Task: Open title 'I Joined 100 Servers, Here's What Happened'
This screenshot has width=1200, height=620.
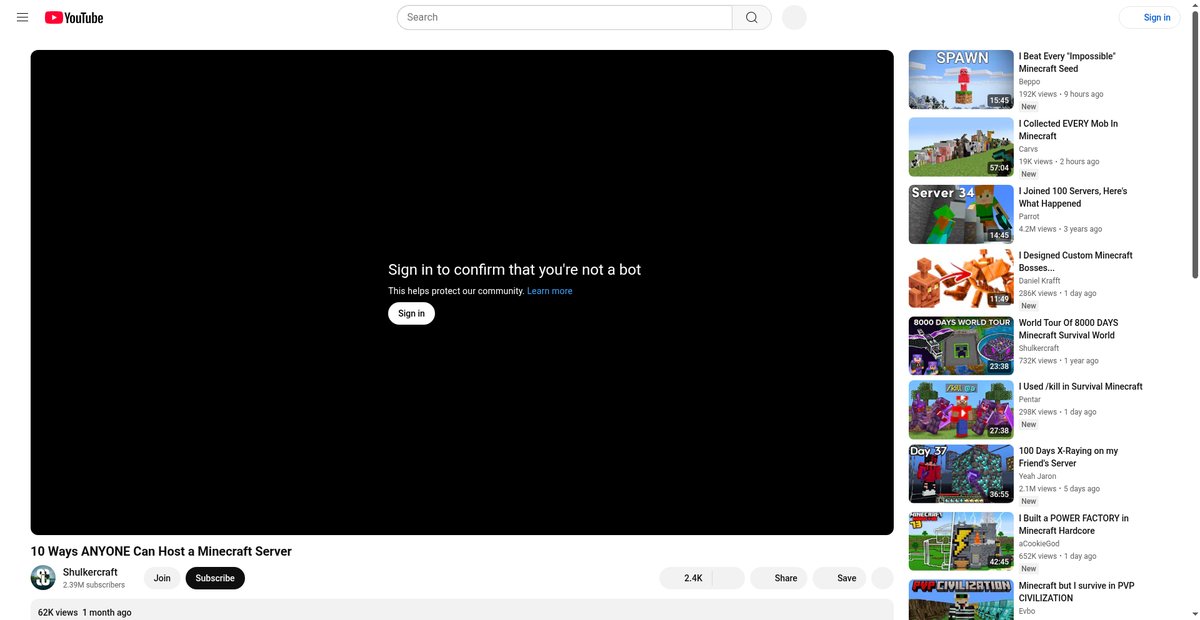Action: [x=1073, y=197]
